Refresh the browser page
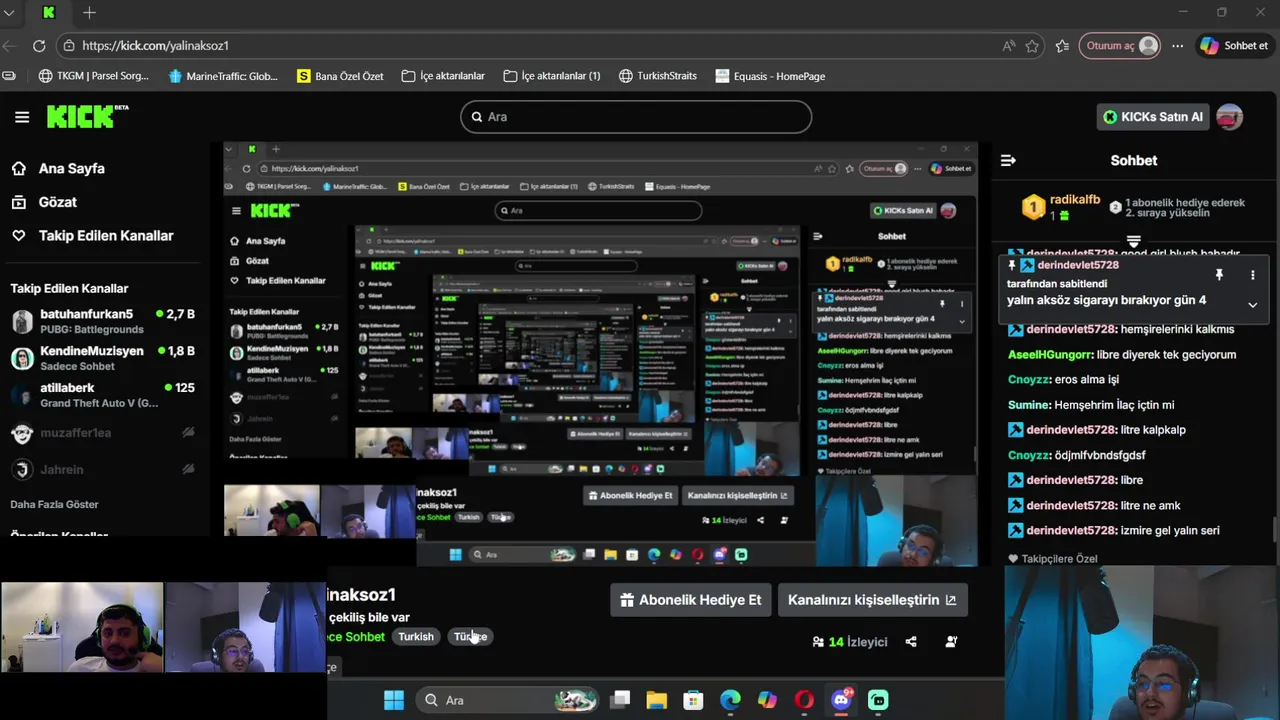 coord(39,46)
